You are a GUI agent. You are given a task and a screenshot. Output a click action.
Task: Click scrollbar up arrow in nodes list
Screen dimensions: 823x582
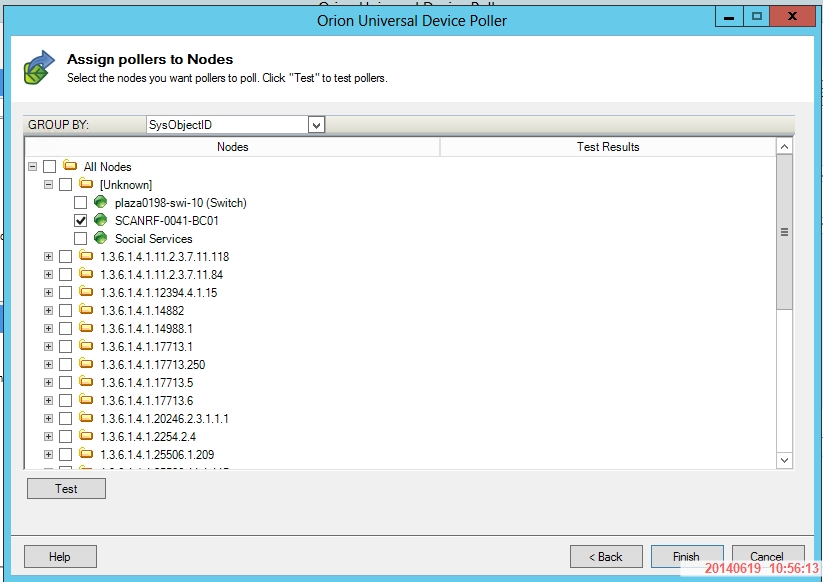[x=784, y=146]
